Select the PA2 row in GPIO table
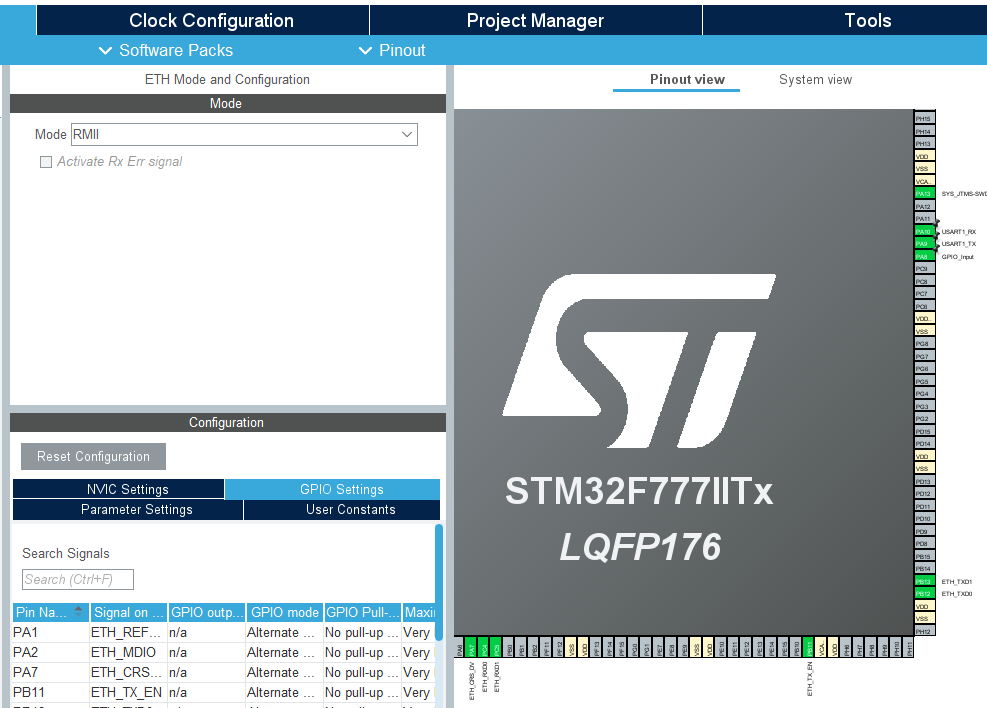Viewport: 987px width, 708px height. click(x=223, y=652)
